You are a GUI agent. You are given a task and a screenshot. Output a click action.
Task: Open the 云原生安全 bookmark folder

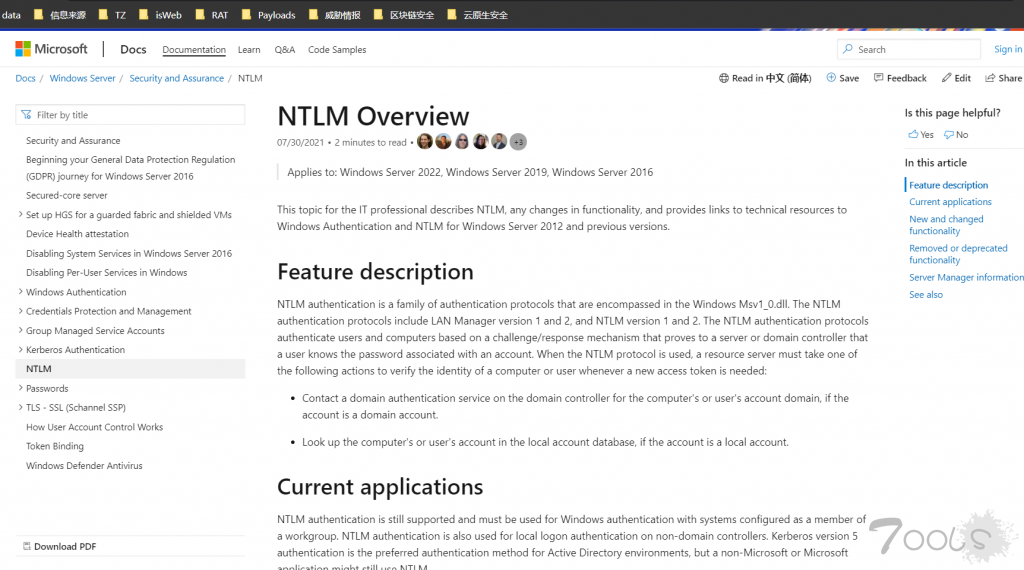point(477,14)
